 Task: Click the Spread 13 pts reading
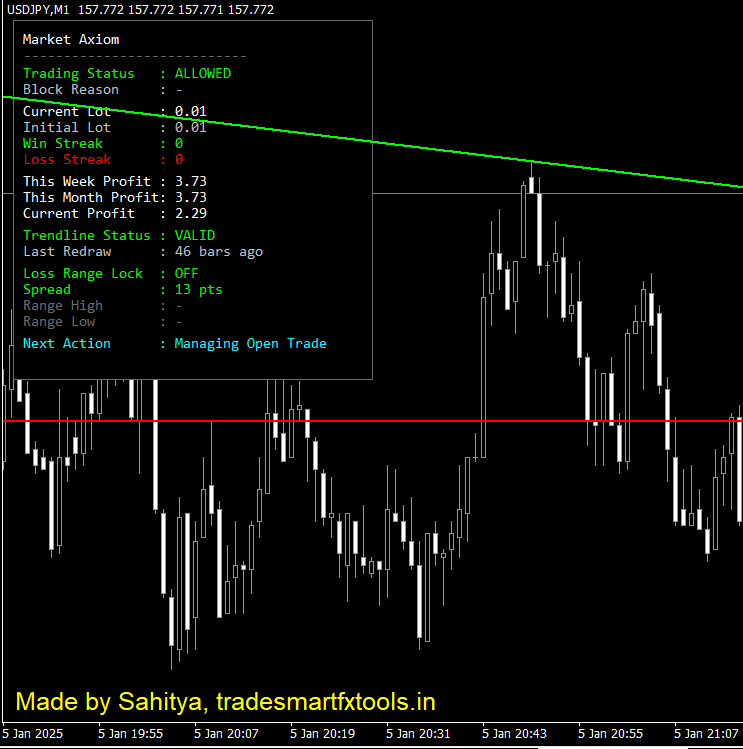tap(198, 289)
